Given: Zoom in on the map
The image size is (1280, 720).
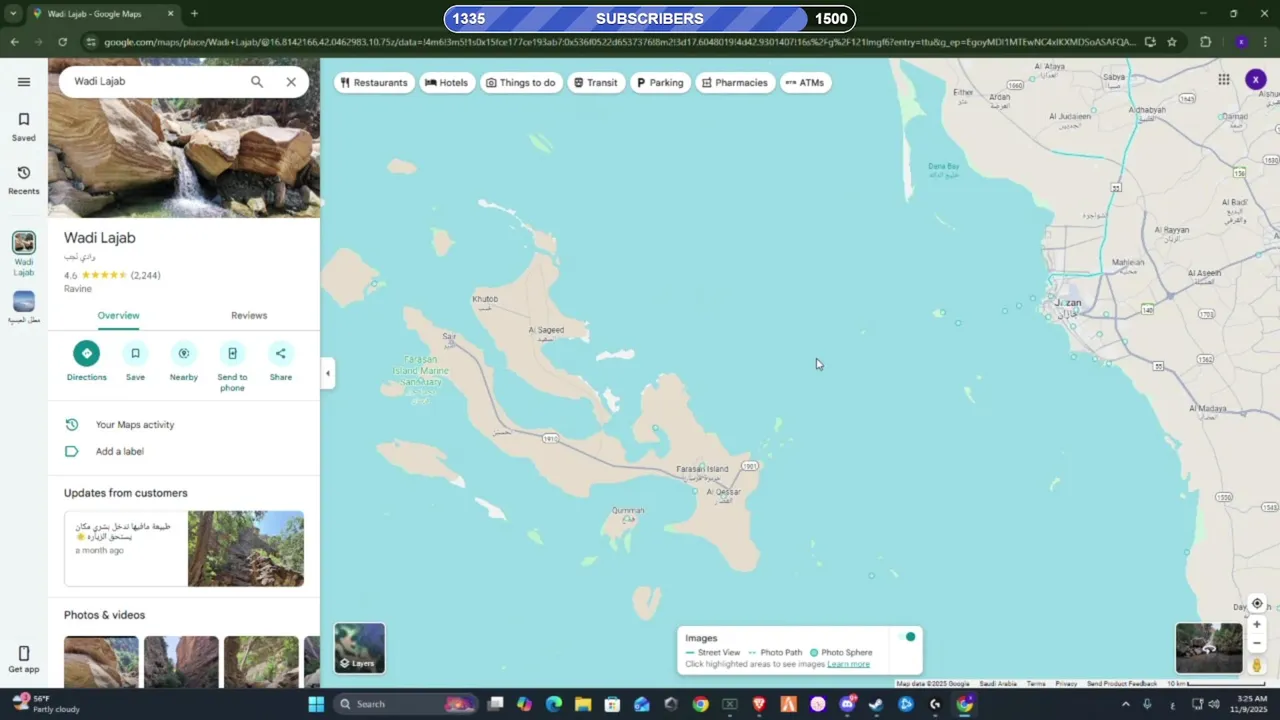Looking at the screenshot, I should pos(1257,625).
